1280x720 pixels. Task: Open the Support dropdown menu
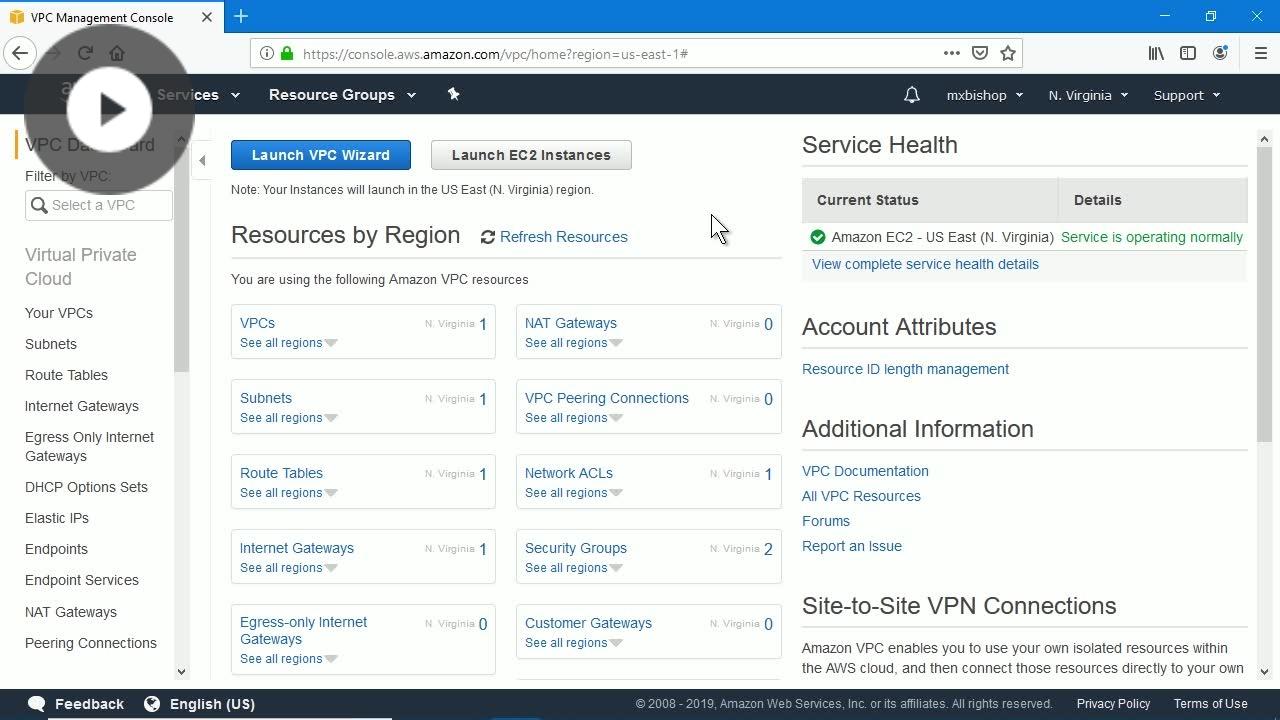click(x=1187, y=95)
